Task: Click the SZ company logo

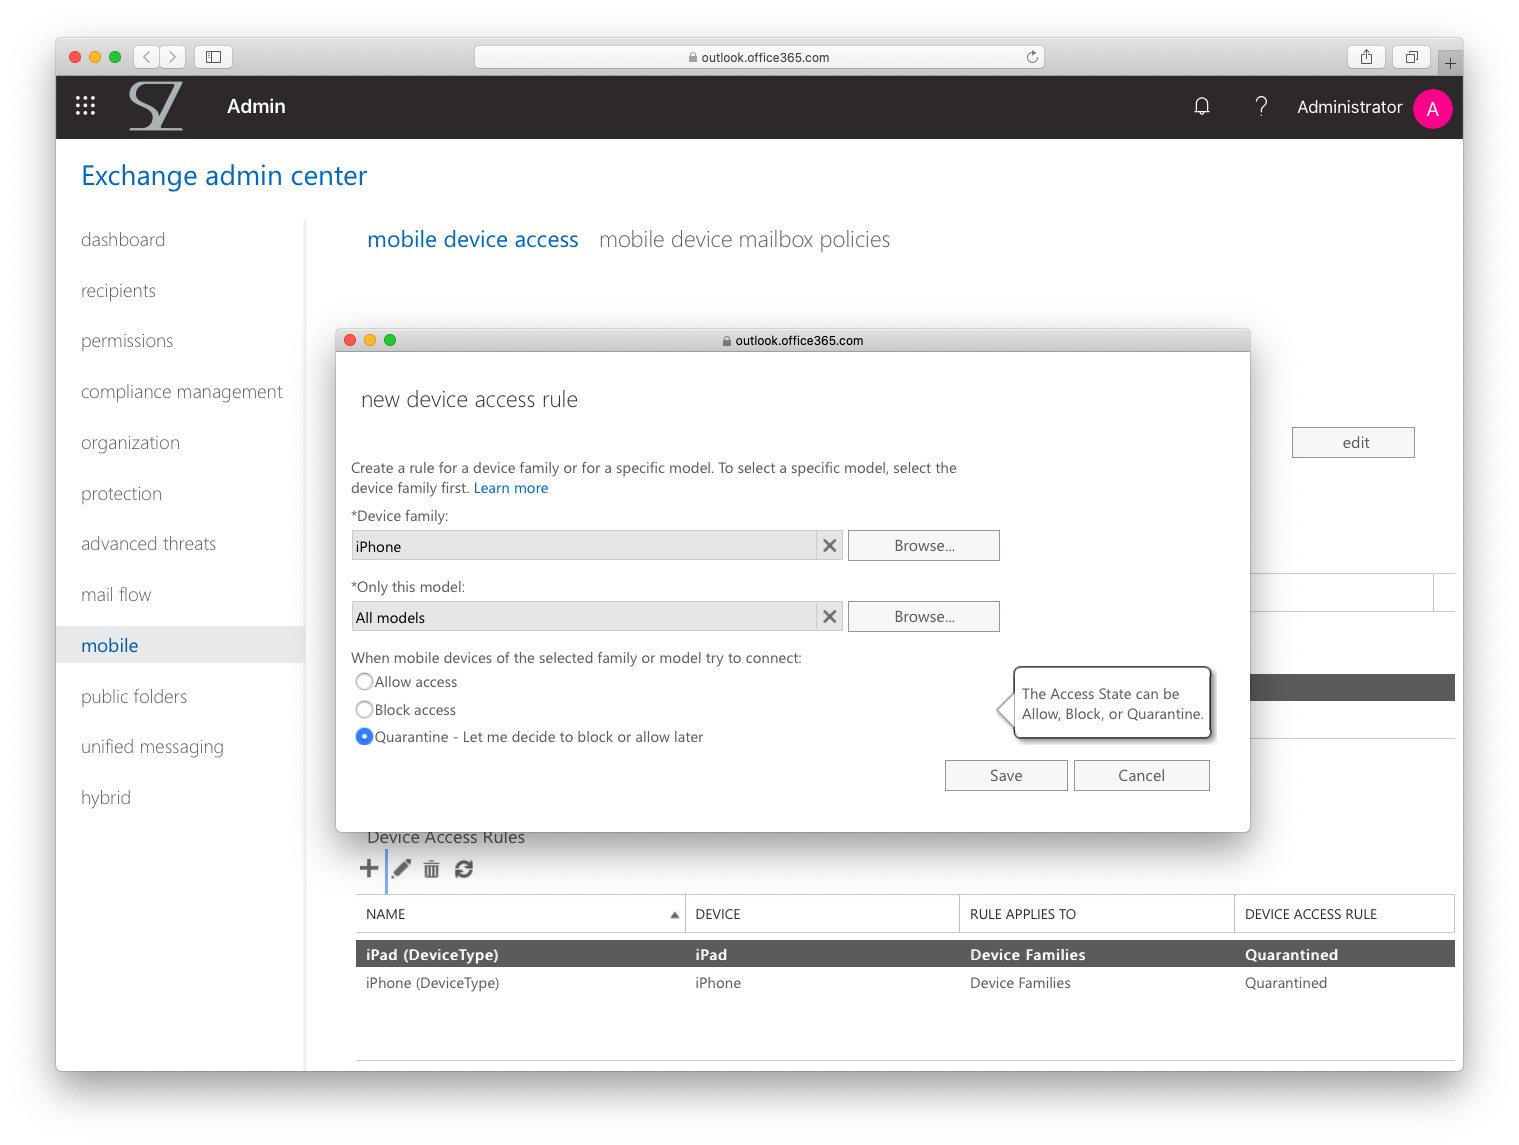Action: [156, 106]
